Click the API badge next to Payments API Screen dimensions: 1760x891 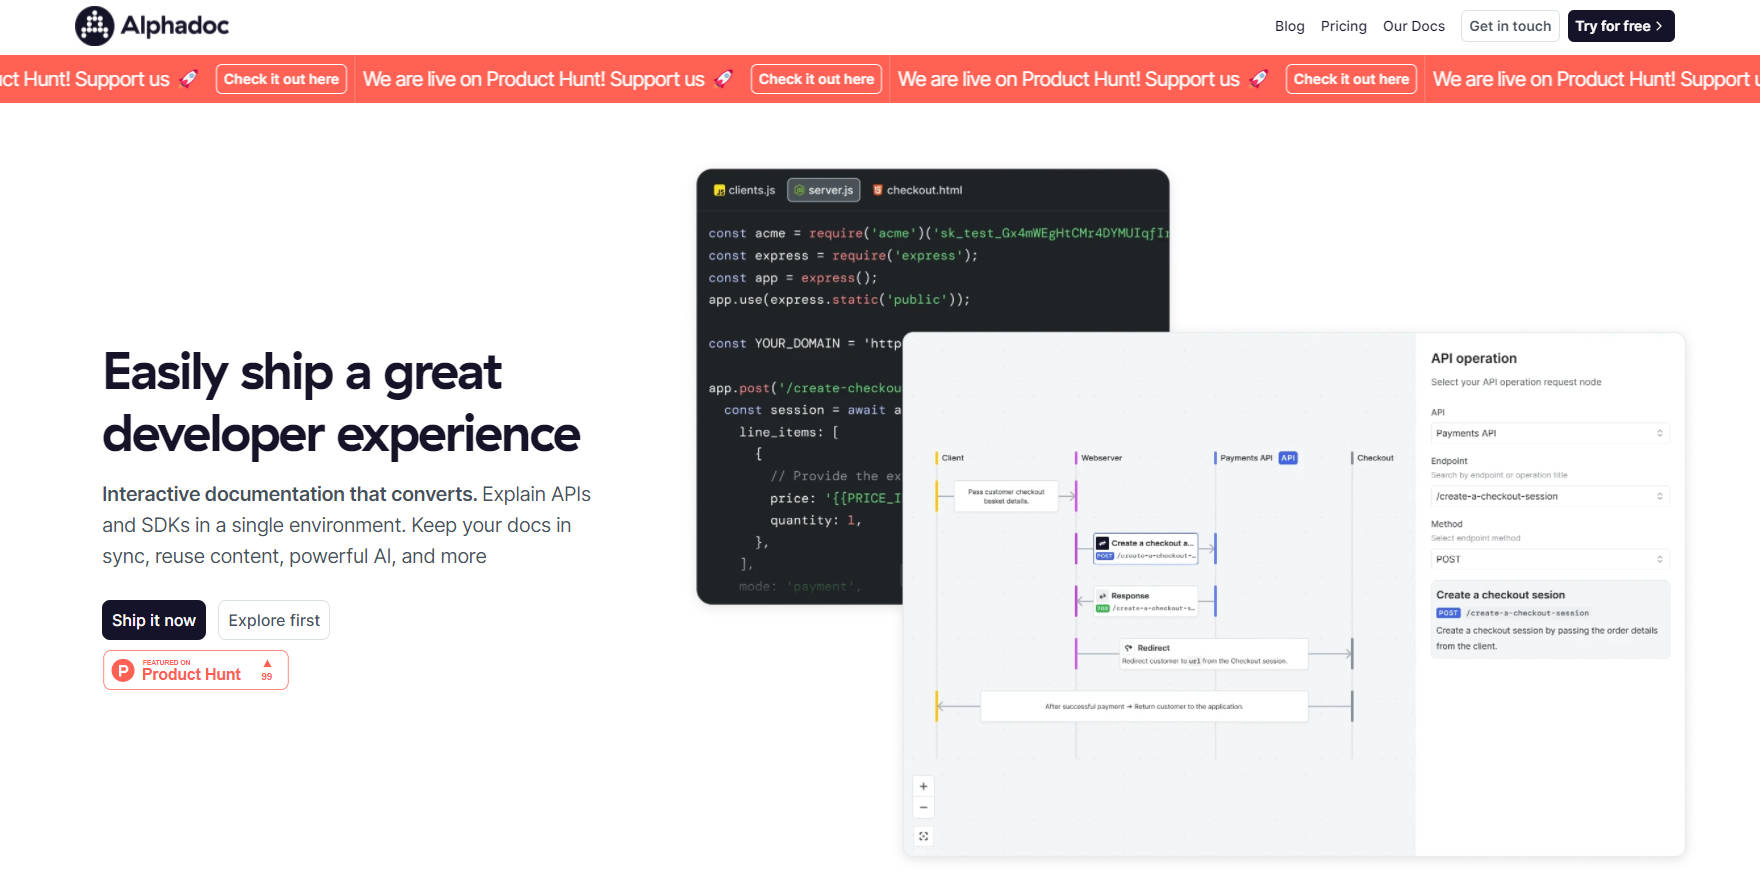coord(1288,458)
